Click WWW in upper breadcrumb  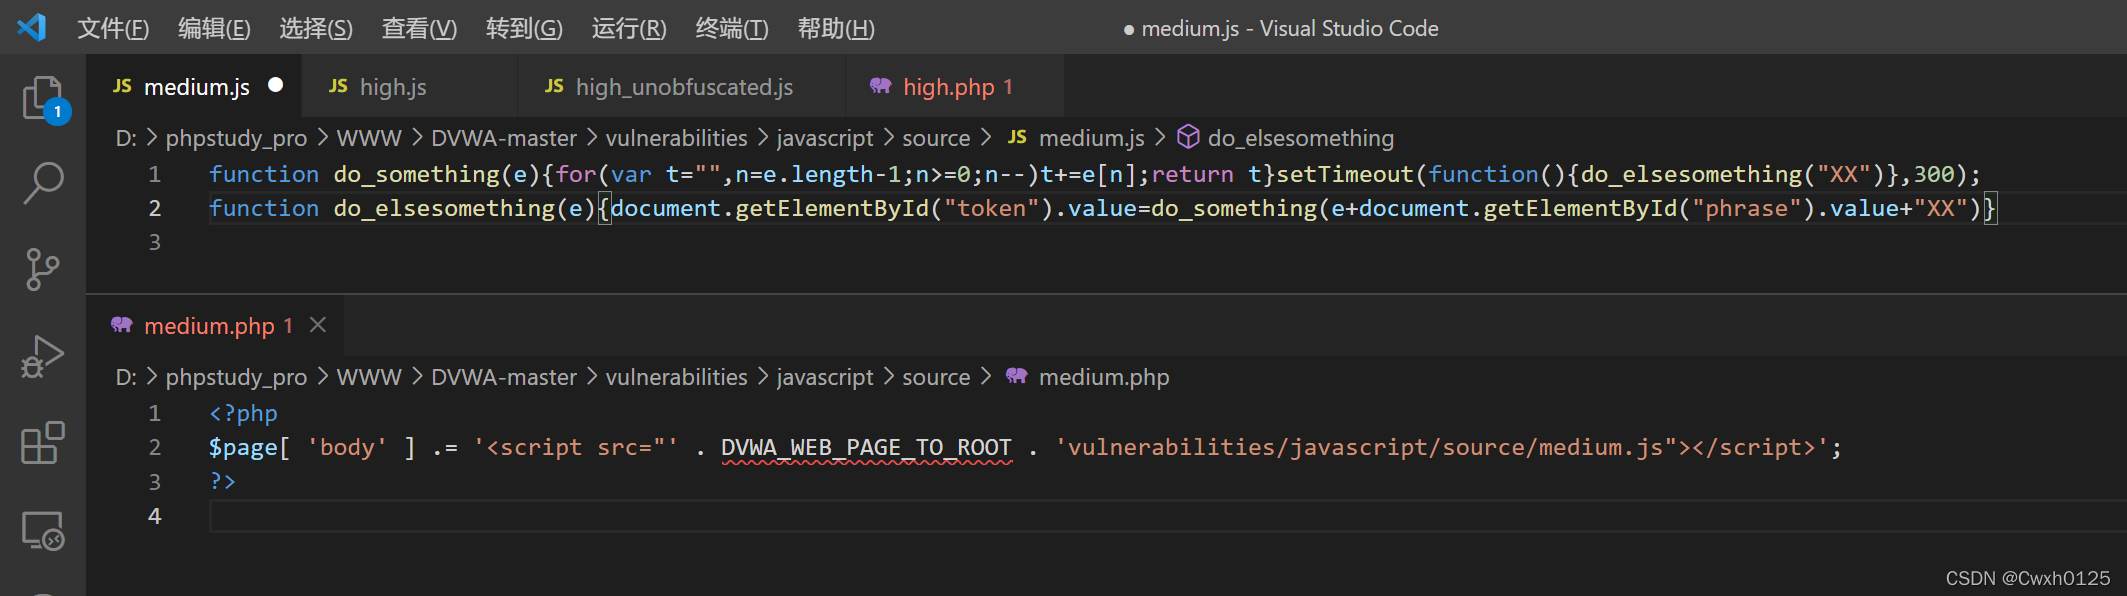[369, 138]
